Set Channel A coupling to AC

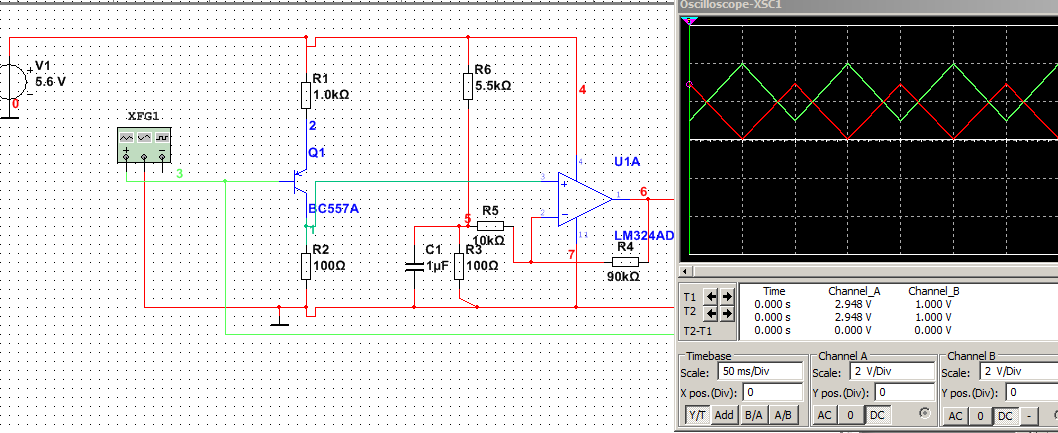coord(824,415)
